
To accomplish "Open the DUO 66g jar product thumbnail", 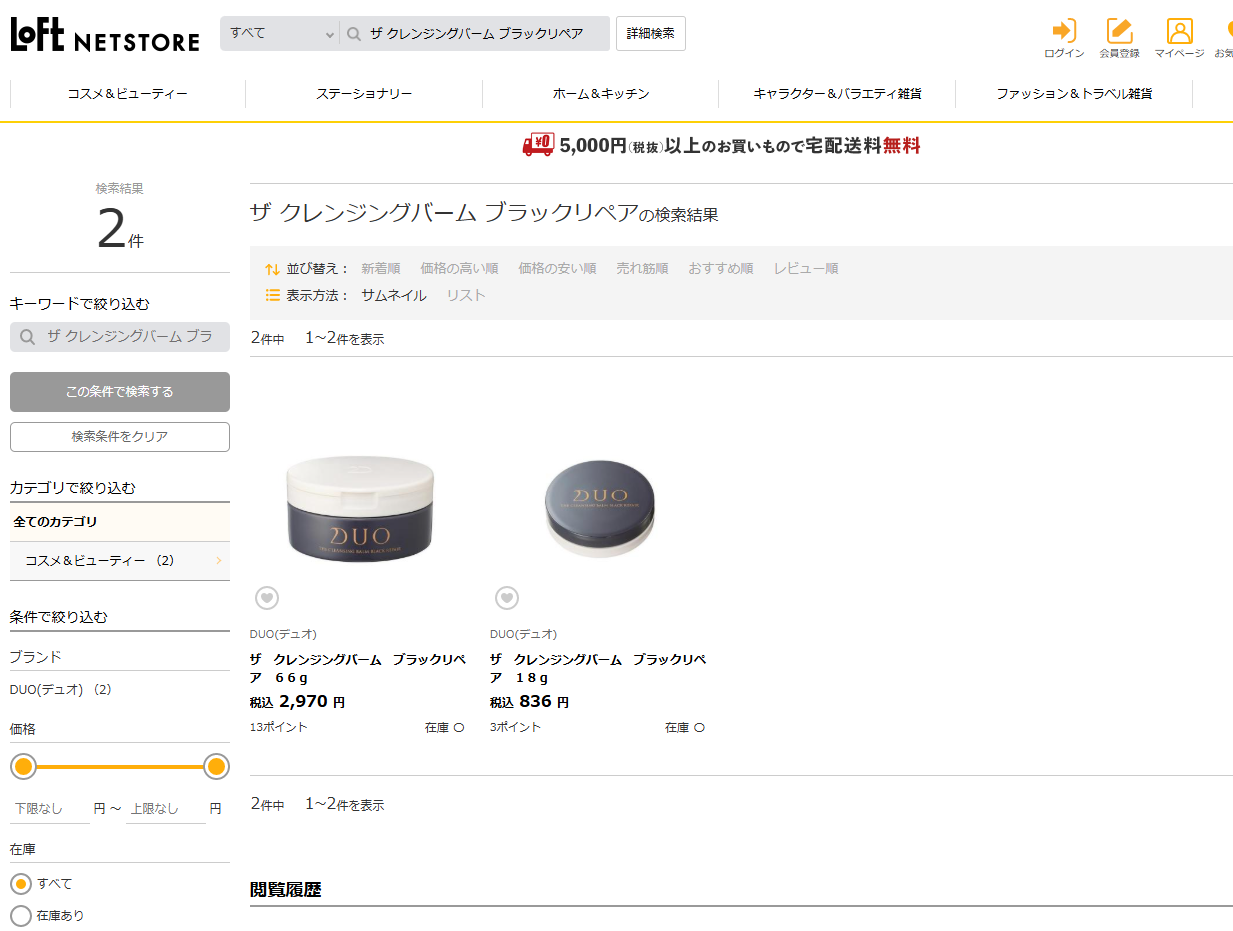I will (x=359, y=508).
